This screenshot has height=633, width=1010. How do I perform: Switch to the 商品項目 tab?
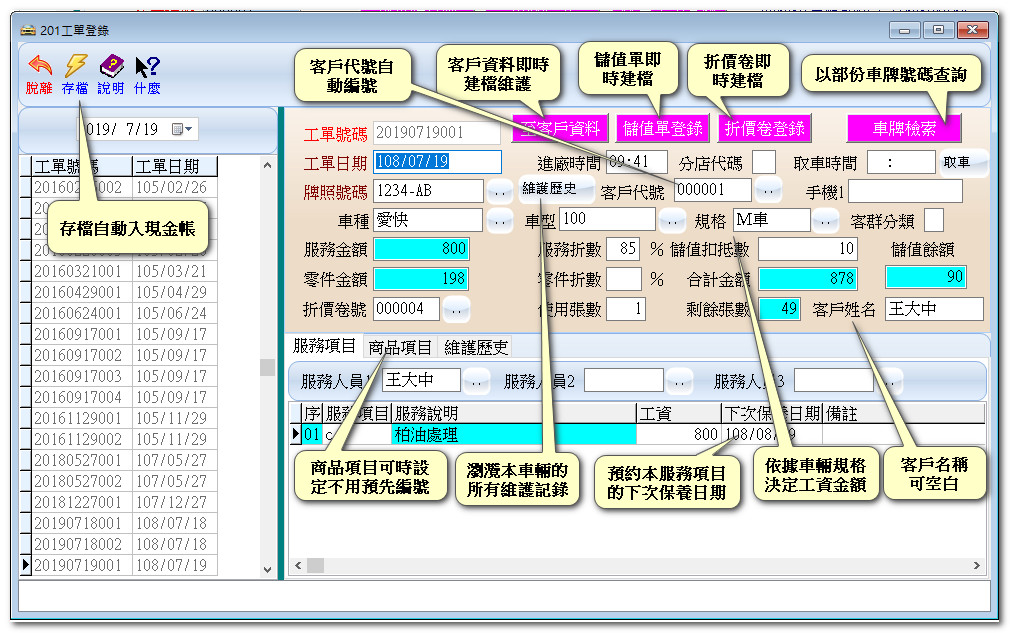400,347
